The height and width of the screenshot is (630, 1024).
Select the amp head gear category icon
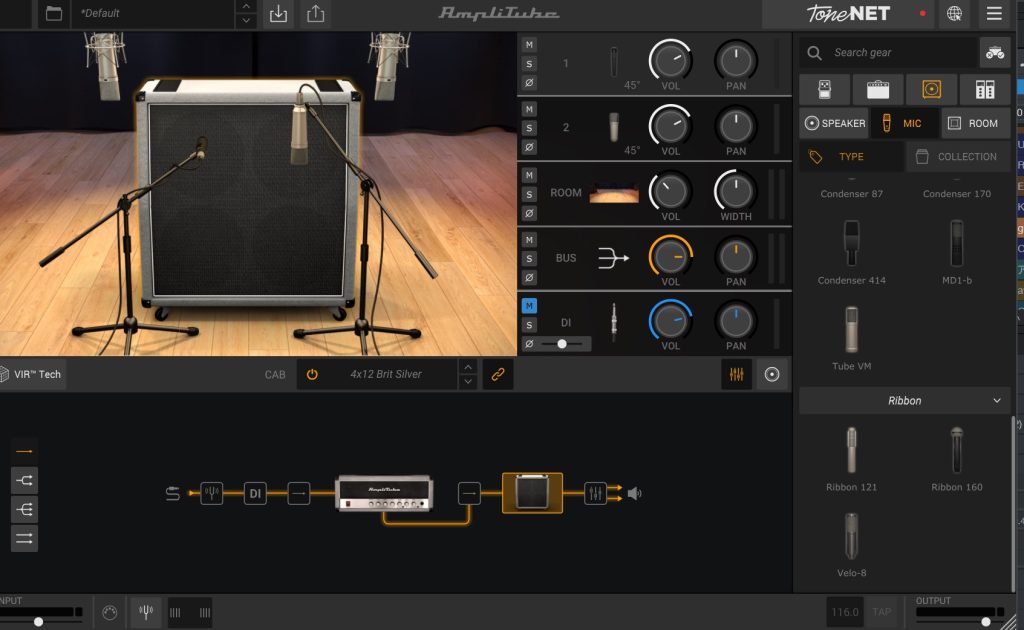pyautogui.click(x=878, y=89)
